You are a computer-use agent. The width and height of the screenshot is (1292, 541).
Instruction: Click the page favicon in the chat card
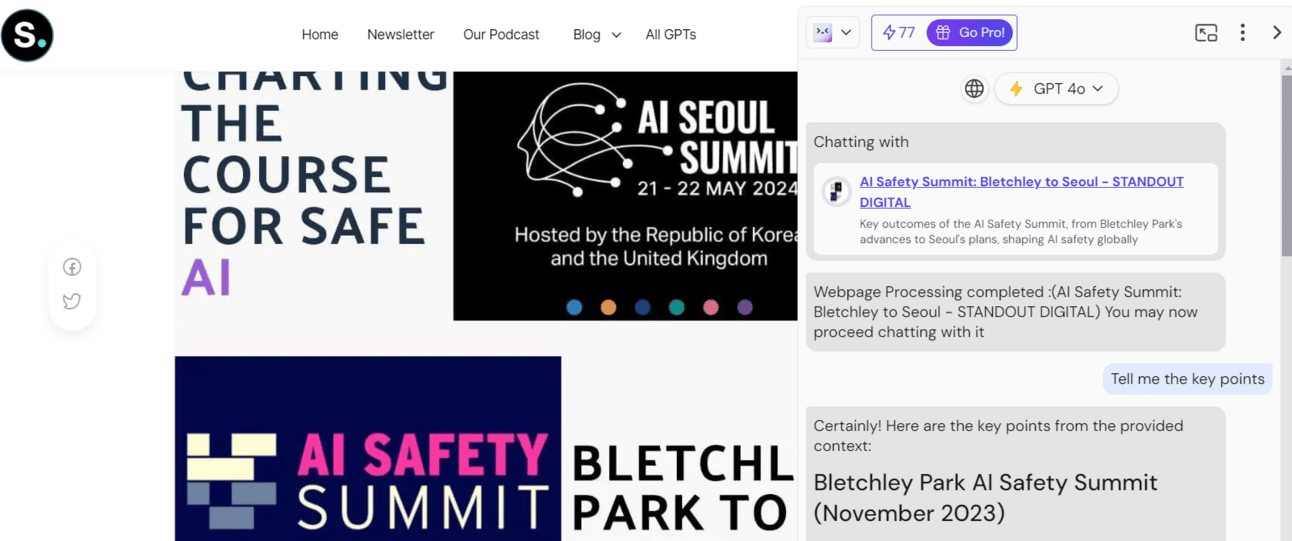tap(836, 191)
